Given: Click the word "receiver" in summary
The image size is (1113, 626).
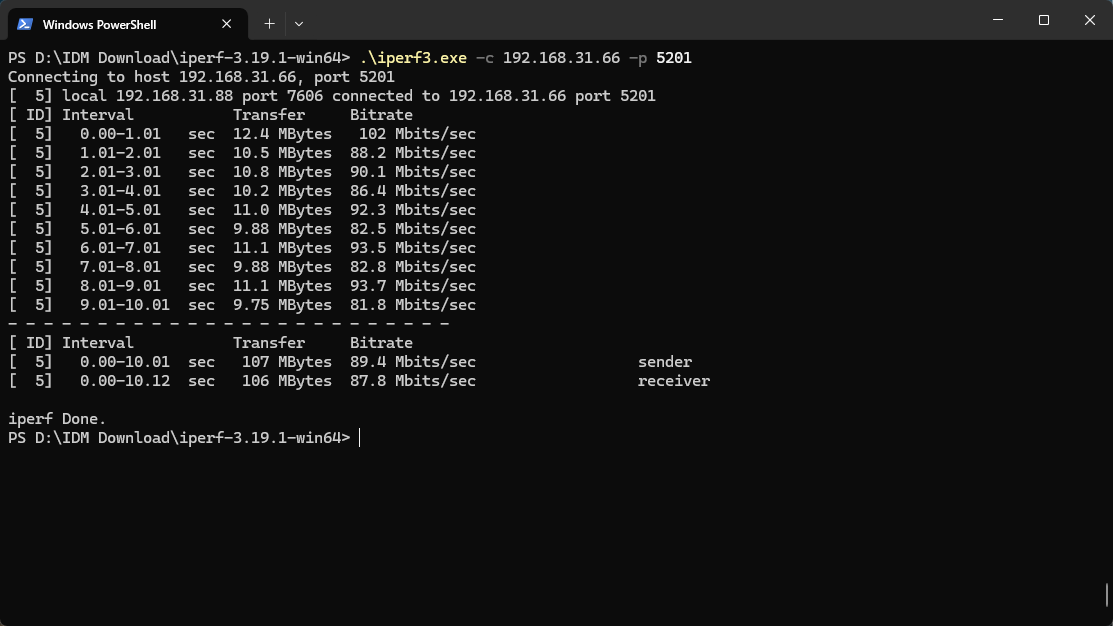Looking at the screenshot, I should [674, 381].
